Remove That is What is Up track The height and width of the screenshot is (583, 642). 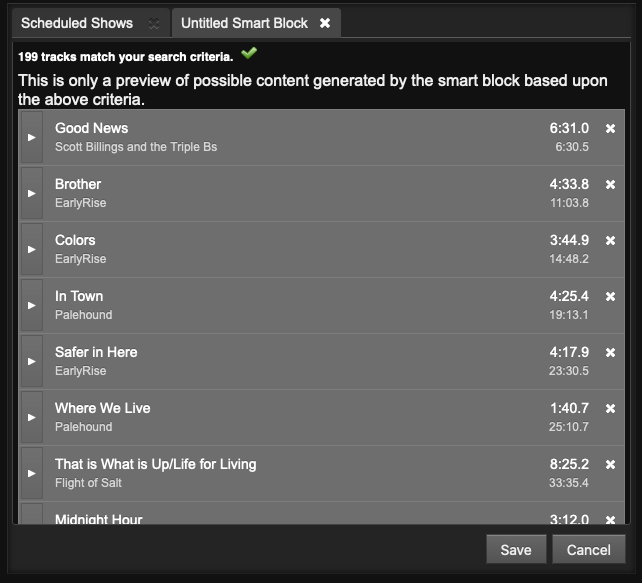click(x=610, y=465)
